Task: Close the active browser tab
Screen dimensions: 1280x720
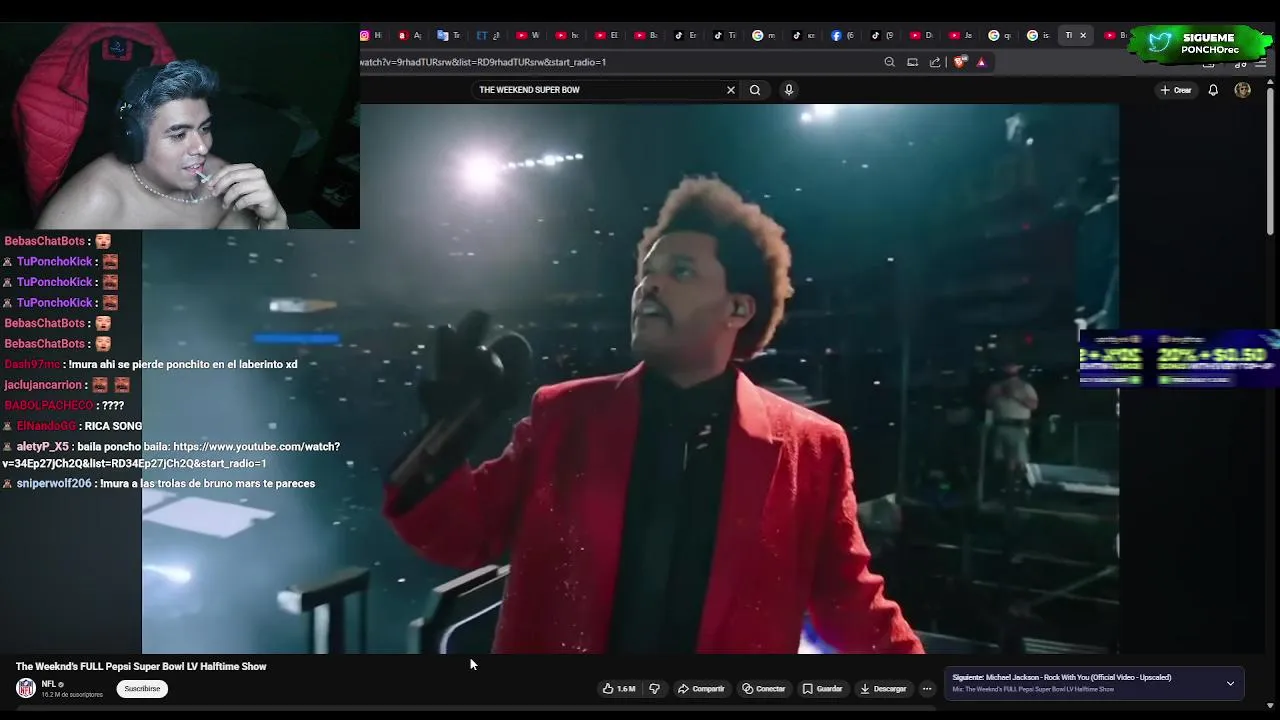Action: (x=1082, y=35)
